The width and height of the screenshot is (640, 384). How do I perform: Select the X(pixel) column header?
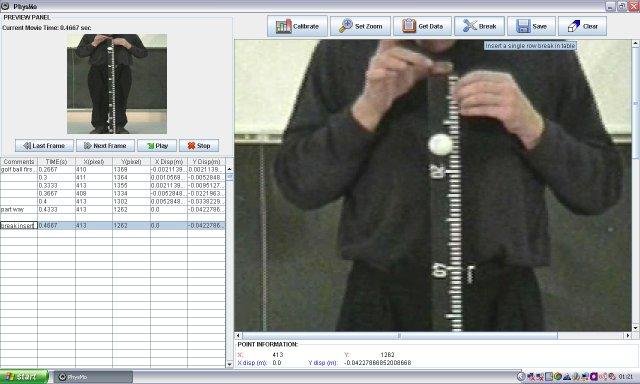[94, 162]
